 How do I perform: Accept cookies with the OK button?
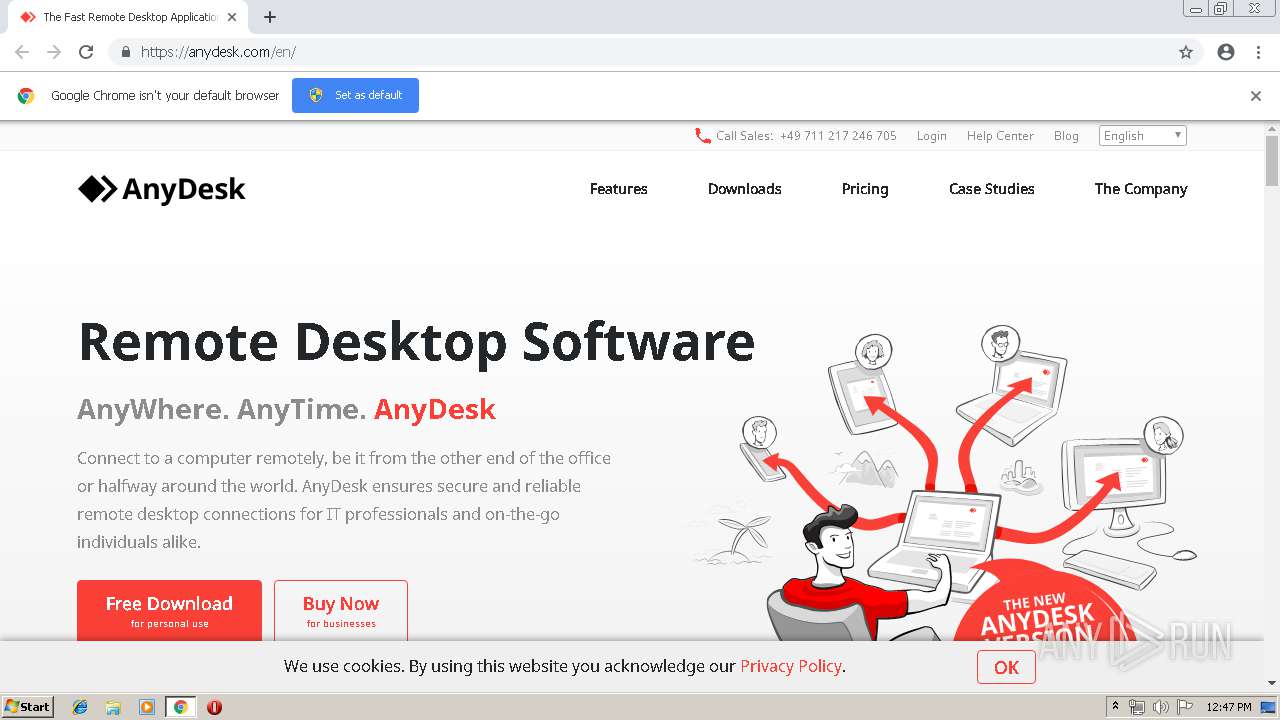1006,667
